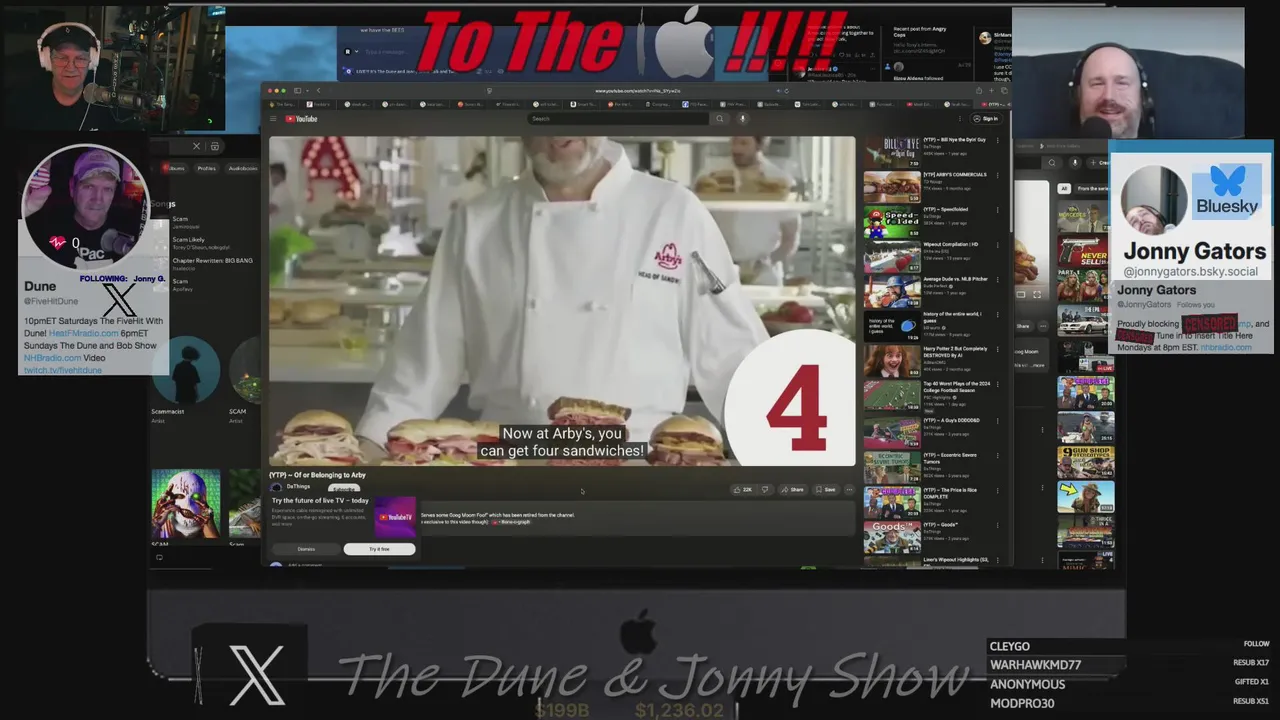Open options for Harry Potter 2 row
This screenshot has height=720, width=1280.
pyautogui.click(x=997, y=350)
